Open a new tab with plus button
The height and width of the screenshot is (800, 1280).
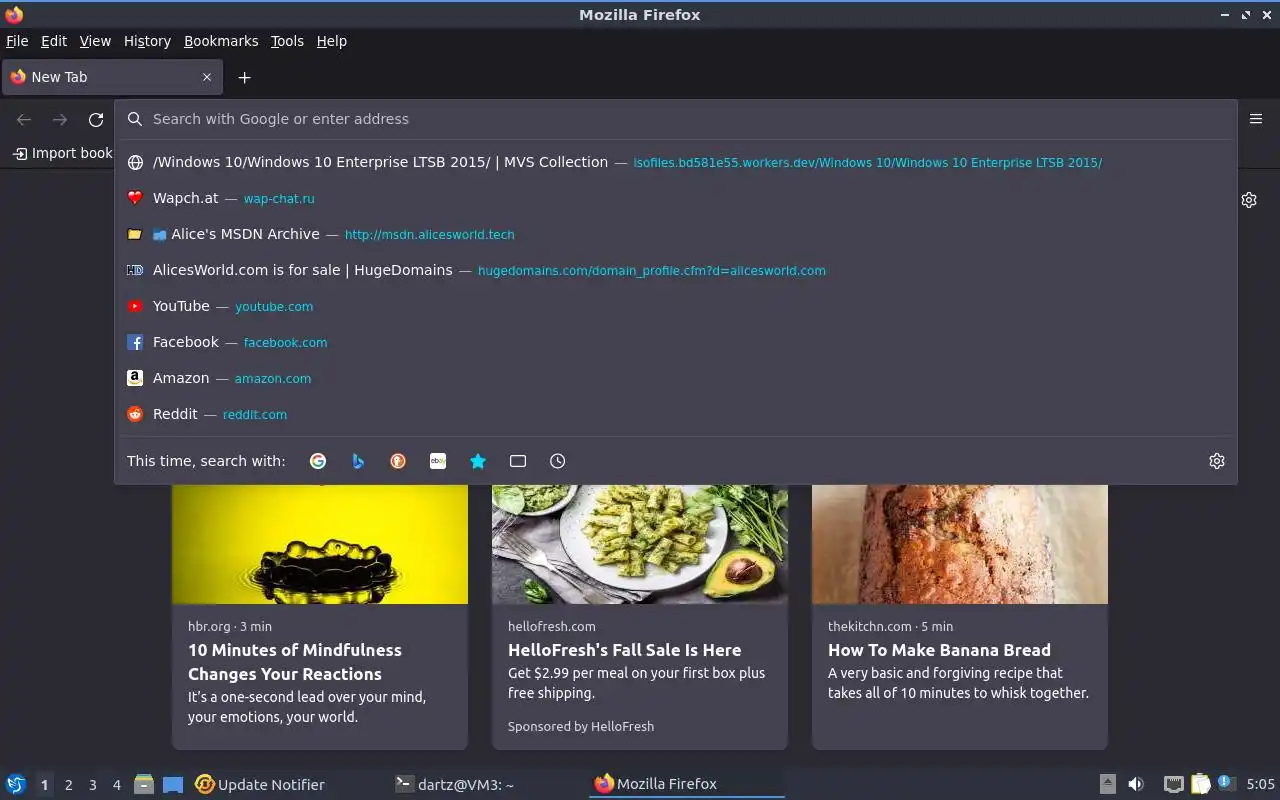point(244,77)
